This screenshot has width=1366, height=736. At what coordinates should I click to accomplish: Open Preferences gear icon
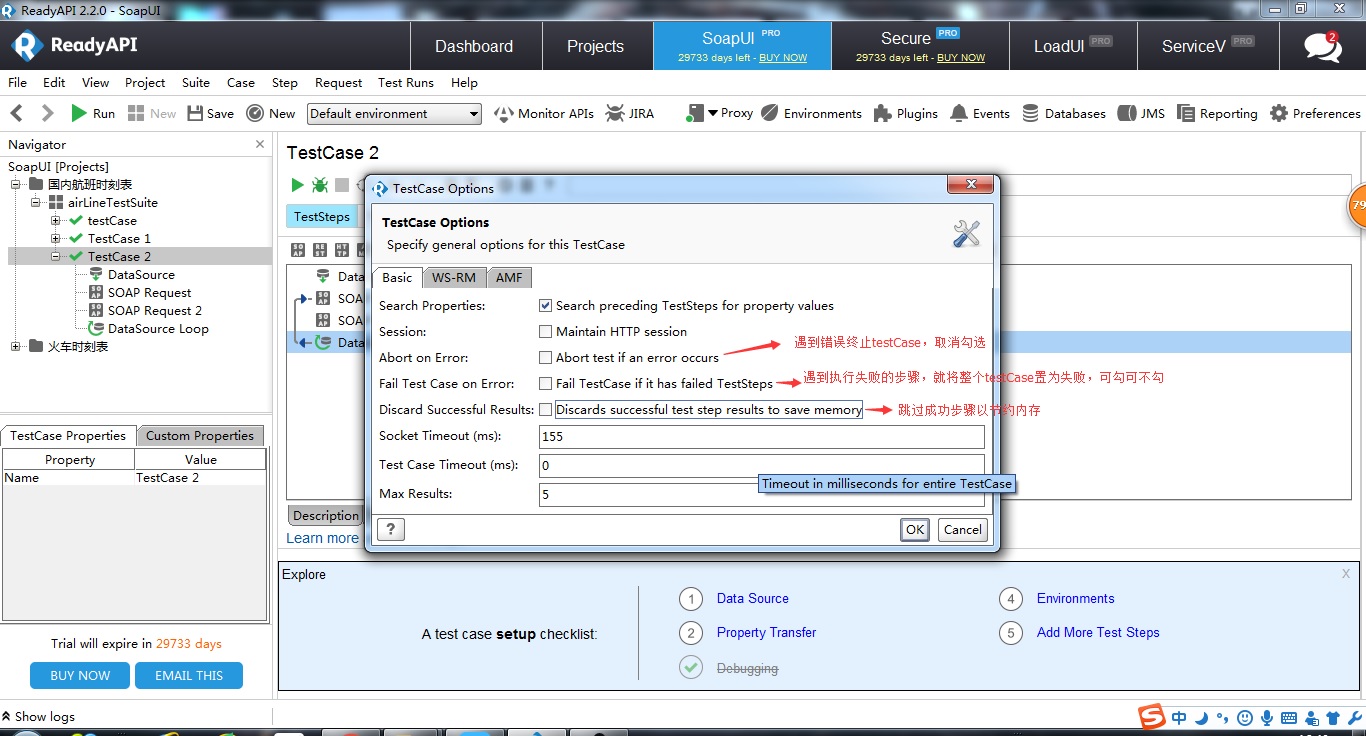pyautogui.click(x=1279, y=114)
